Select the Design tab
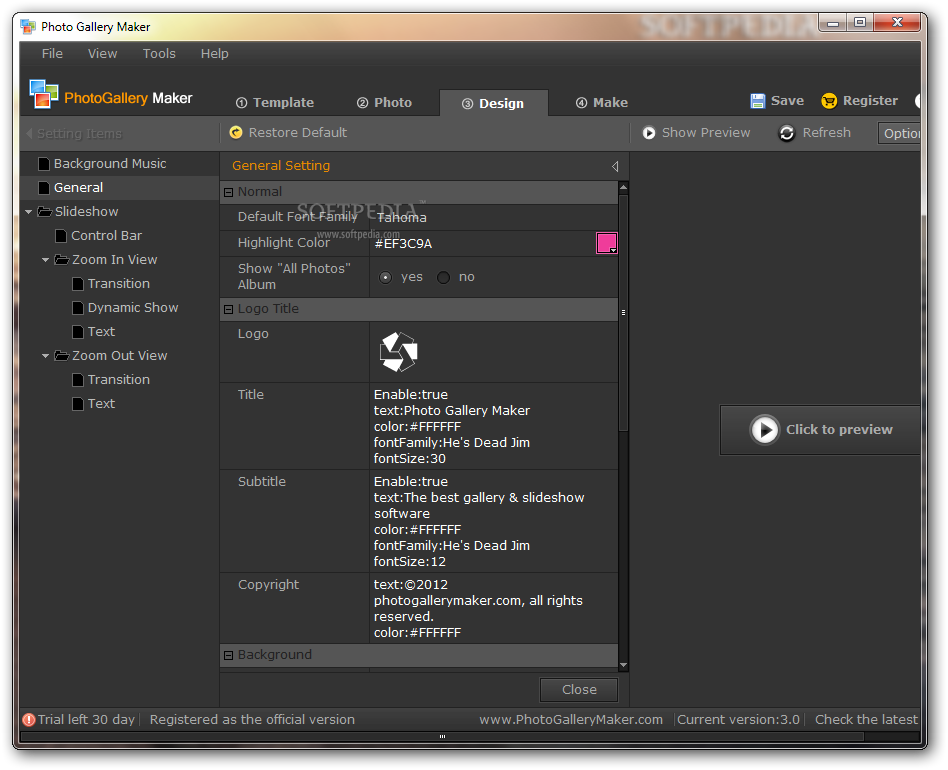This screenshot has width=948, height=770. click(493, 103)
